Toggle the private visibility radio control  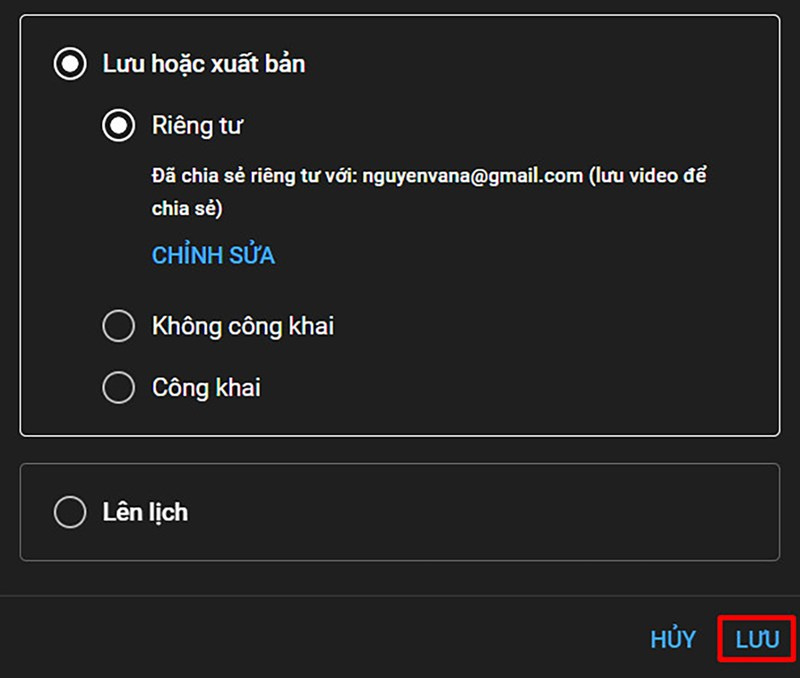pos(119,125)
